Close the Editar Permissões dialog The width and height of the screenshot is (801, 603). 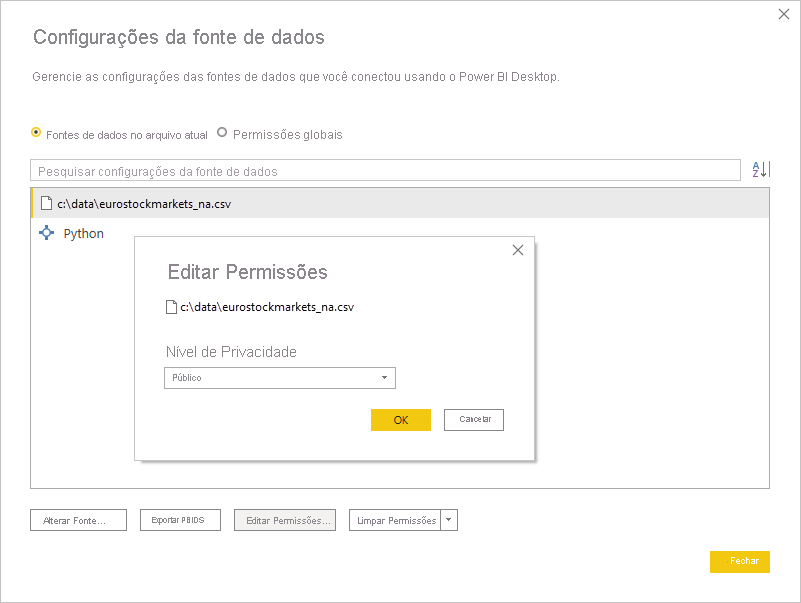pyautogui.click(x=518, y=250)
